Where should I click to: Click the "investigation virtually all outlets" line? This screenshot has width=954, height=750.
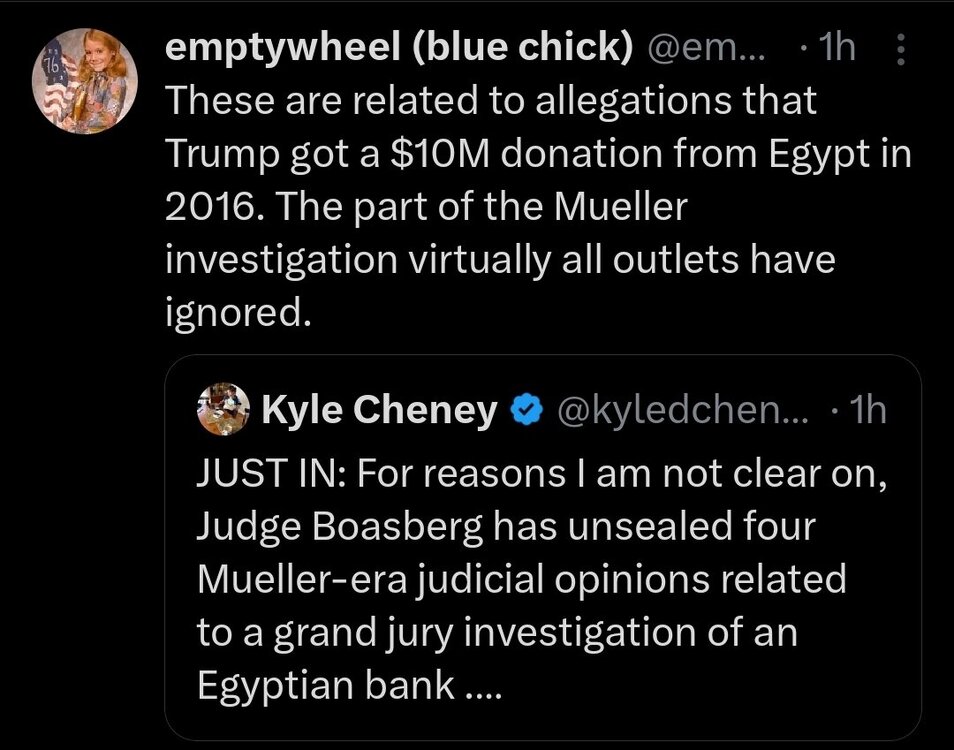499,260
